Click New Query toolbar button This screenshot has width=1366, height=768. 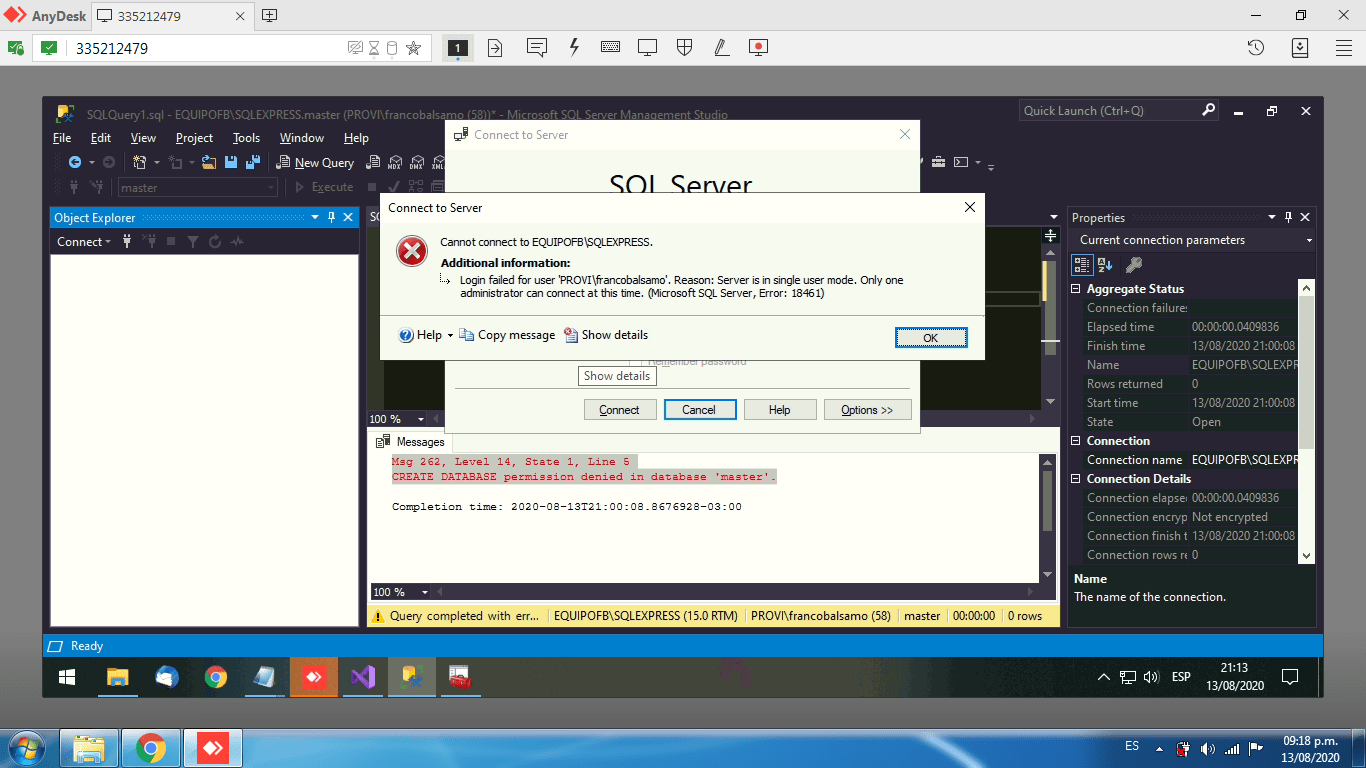coord(315,162)
